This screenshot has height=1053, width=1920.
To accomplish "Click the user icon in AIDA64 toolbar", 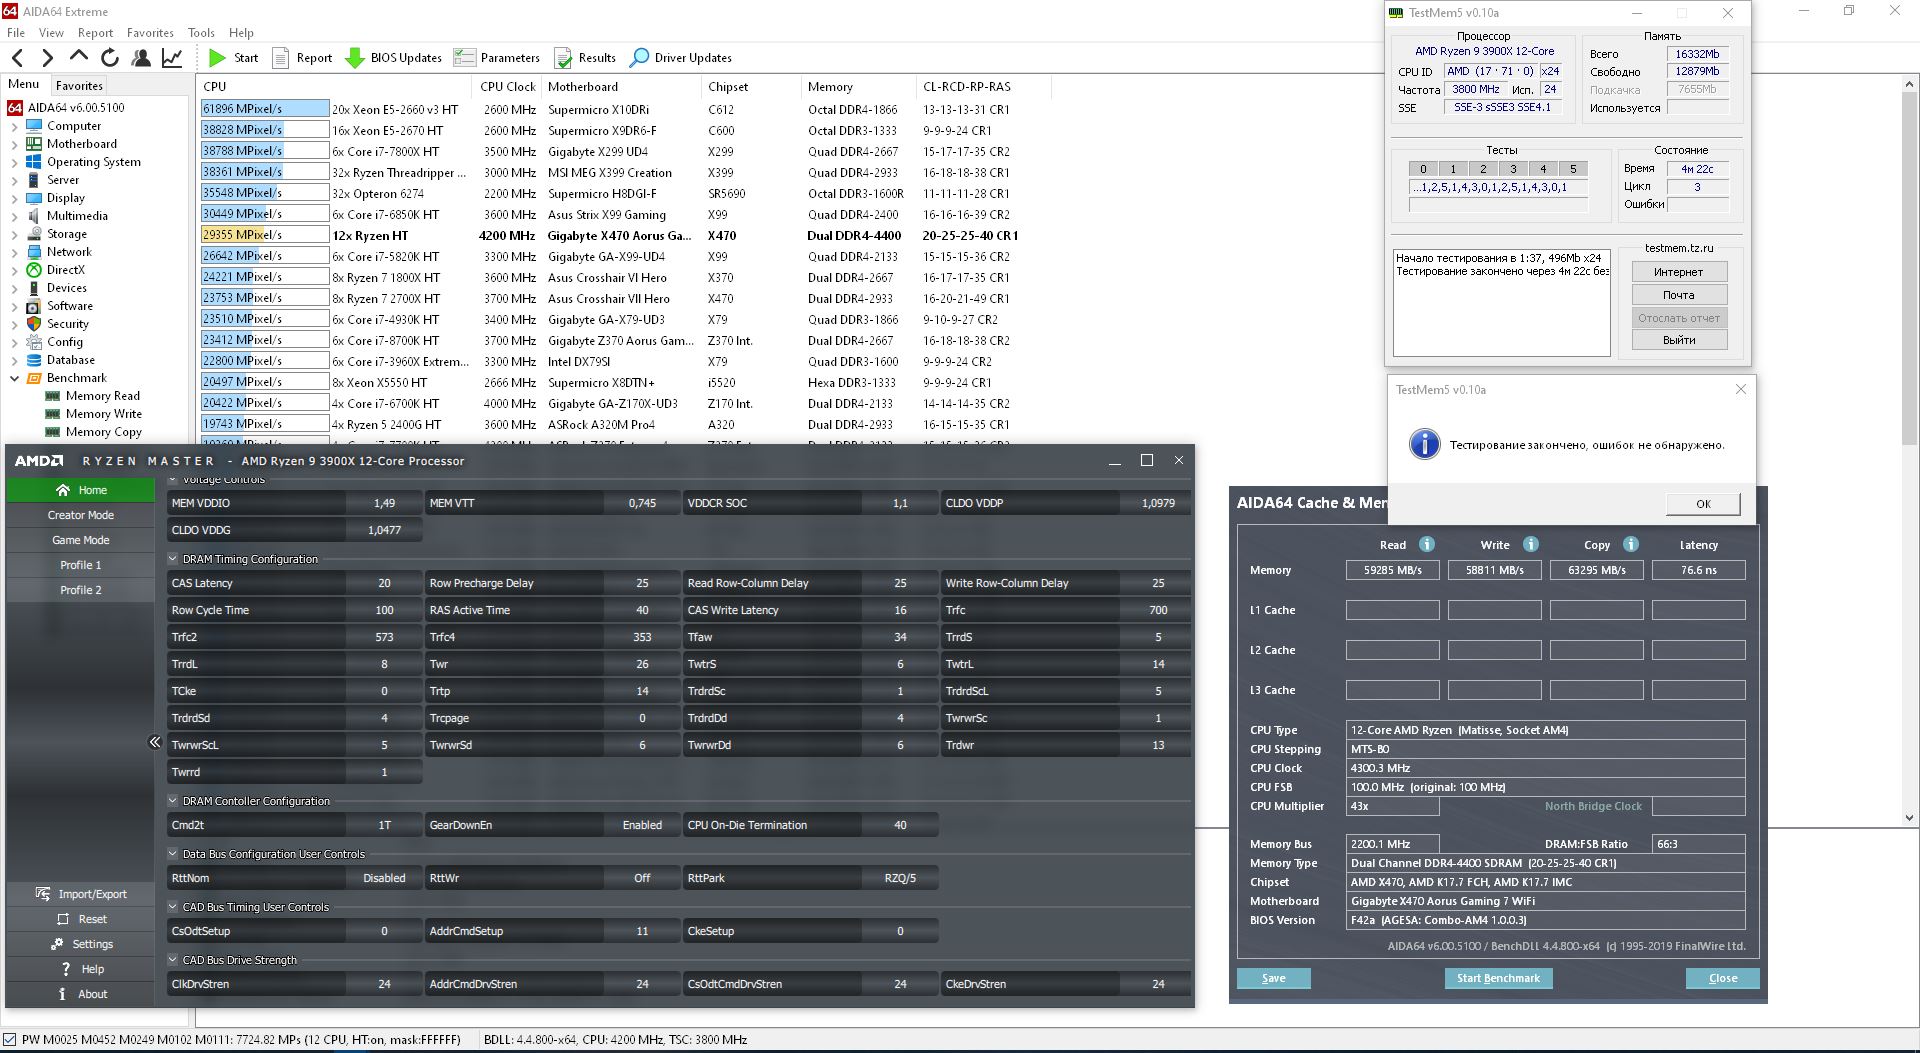I will click(x=141, y=58).
